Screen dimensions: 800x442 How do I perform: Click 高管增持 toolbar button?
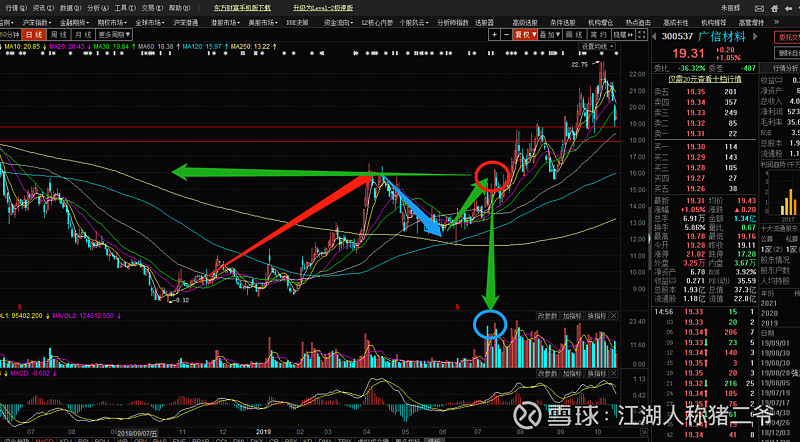coord(751,23)
